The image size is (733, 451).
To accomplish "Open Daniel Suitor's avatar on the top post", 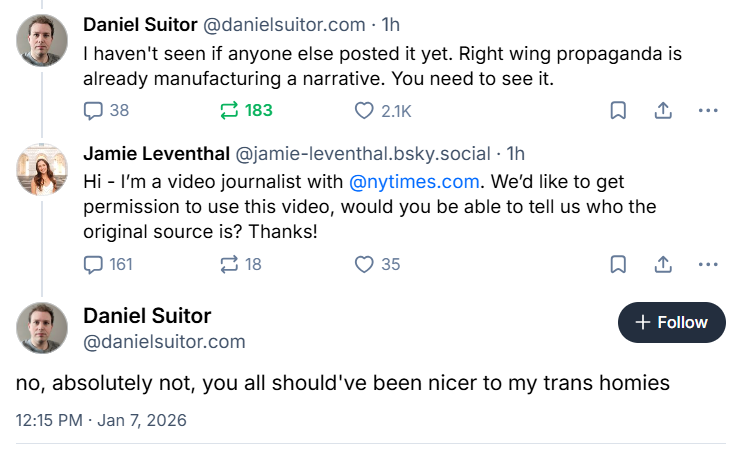I will click(x=42, y=41).
